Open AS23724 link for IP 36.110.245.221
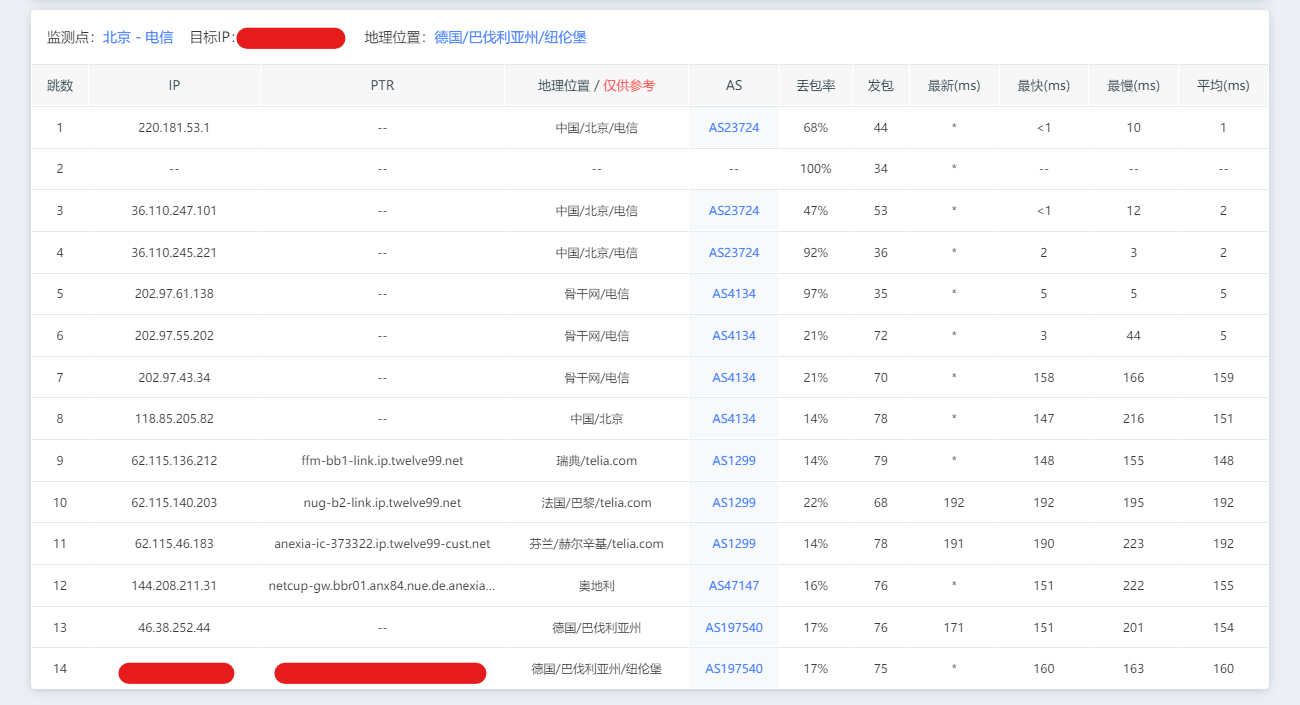 [734, 252]
